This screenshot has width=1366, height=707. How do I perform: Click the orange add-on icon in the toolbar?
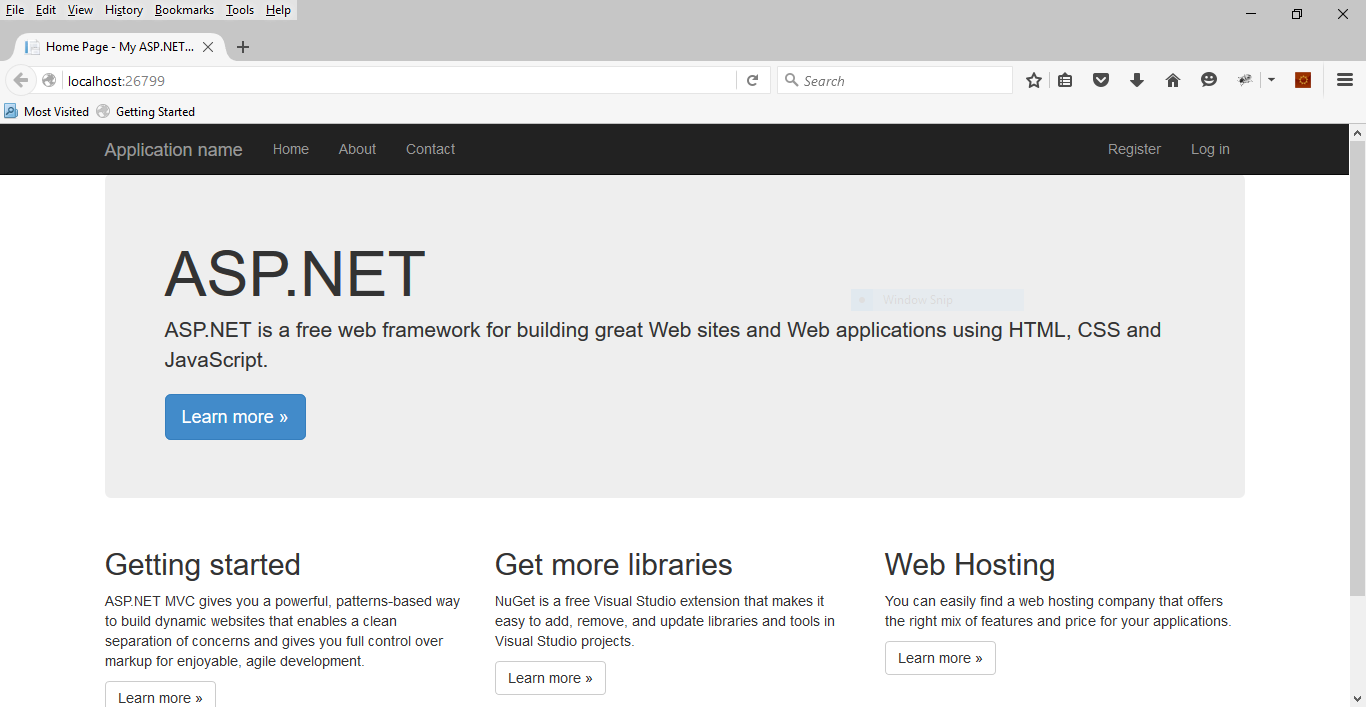1302,79
